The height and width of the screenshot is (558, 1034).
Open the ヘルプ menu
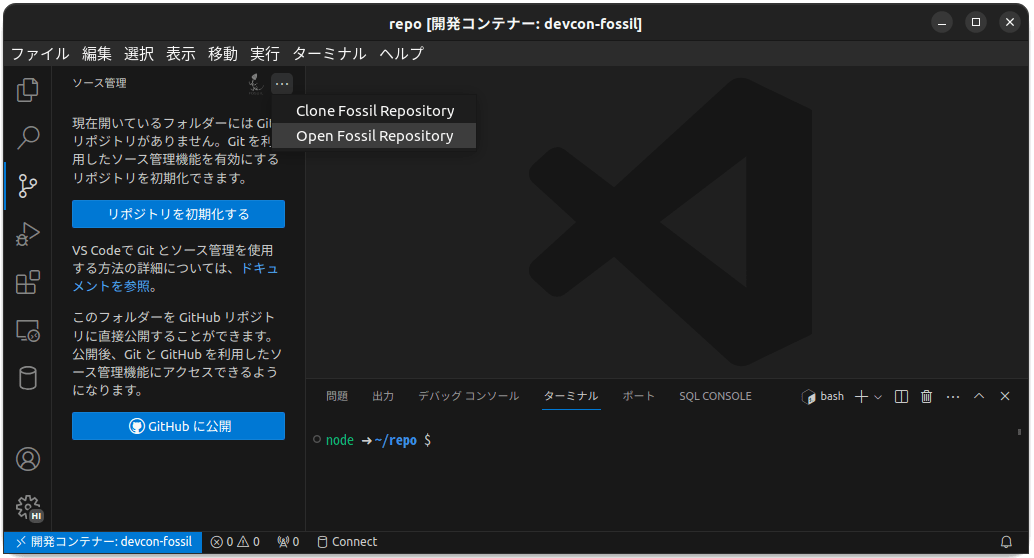click(402, 53)
